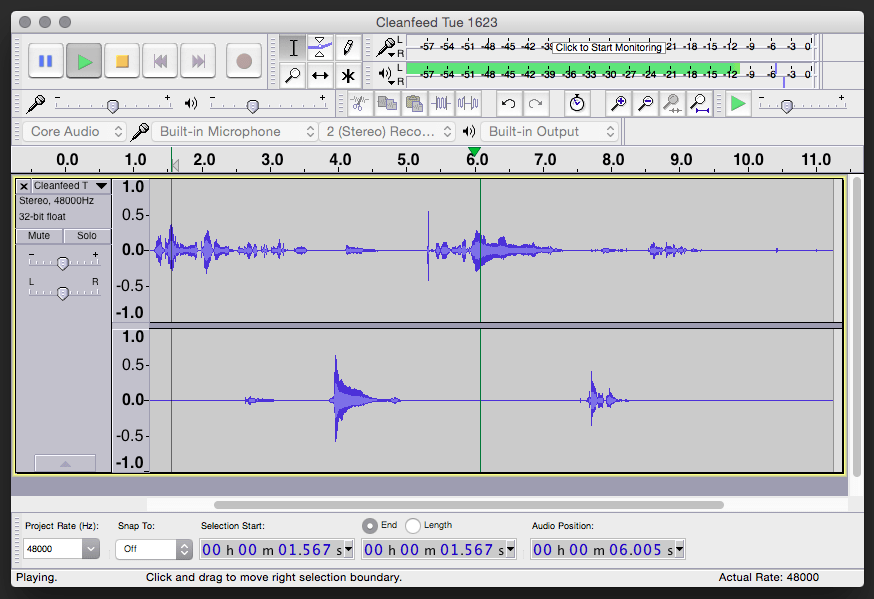Solo the Cleanfeed track
This screenshot has height=599, width=874.
pos(86,236)
